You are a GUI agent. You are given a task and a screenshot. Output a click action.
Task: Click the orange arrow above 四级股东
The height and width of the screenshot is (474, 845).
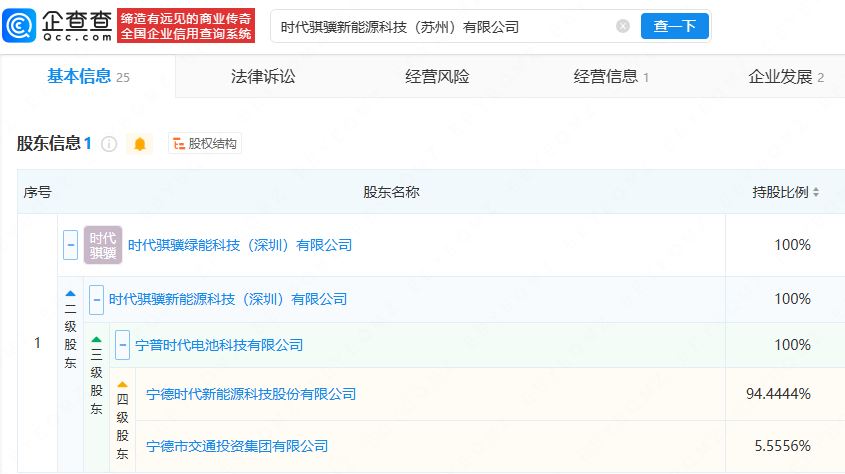[122, 384]
